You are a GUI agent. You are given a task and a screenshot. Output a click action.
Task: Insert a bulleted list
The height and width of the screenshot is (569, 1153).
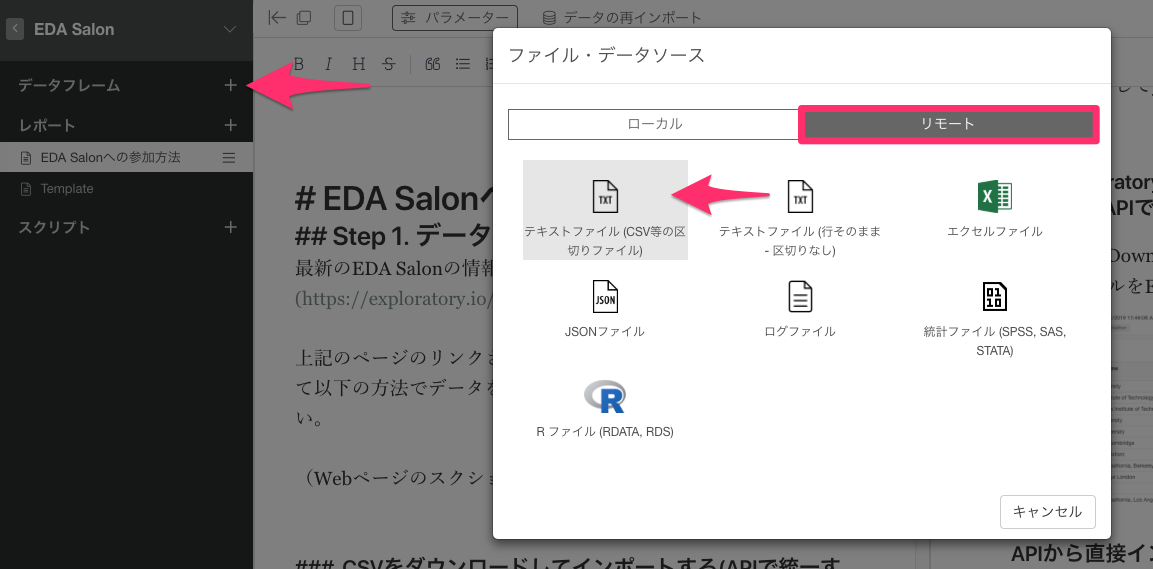tap(463, 64)
